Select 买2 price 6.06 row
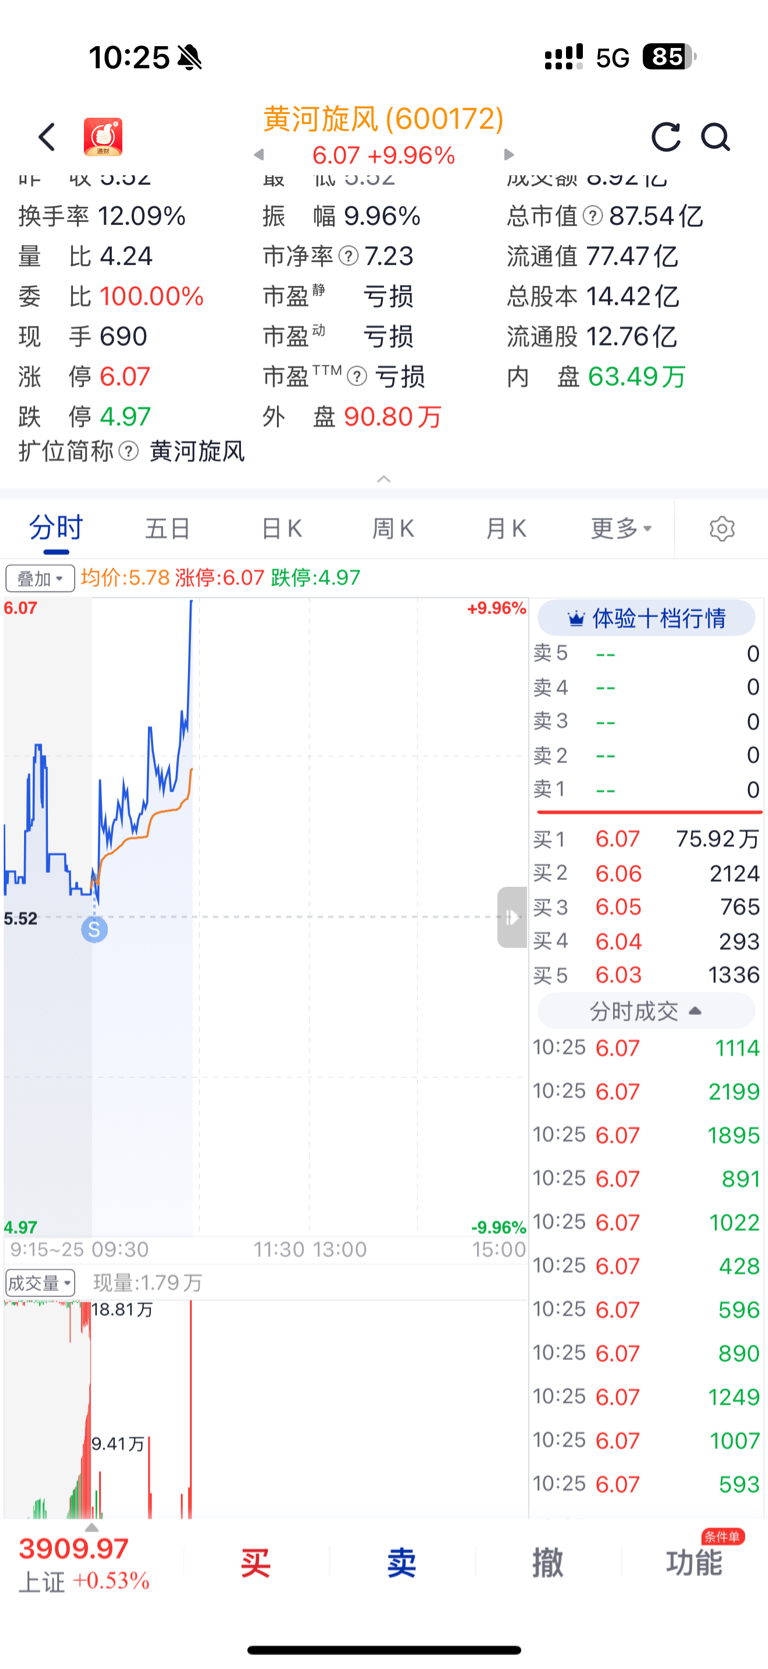This screenshot has width=768, height=1669. pyautogui.click(x=646, y=873)
